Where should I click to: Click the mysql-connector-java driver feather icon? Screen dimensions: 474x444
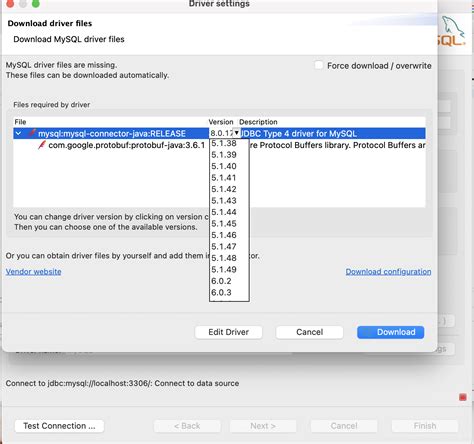point(32,133)
